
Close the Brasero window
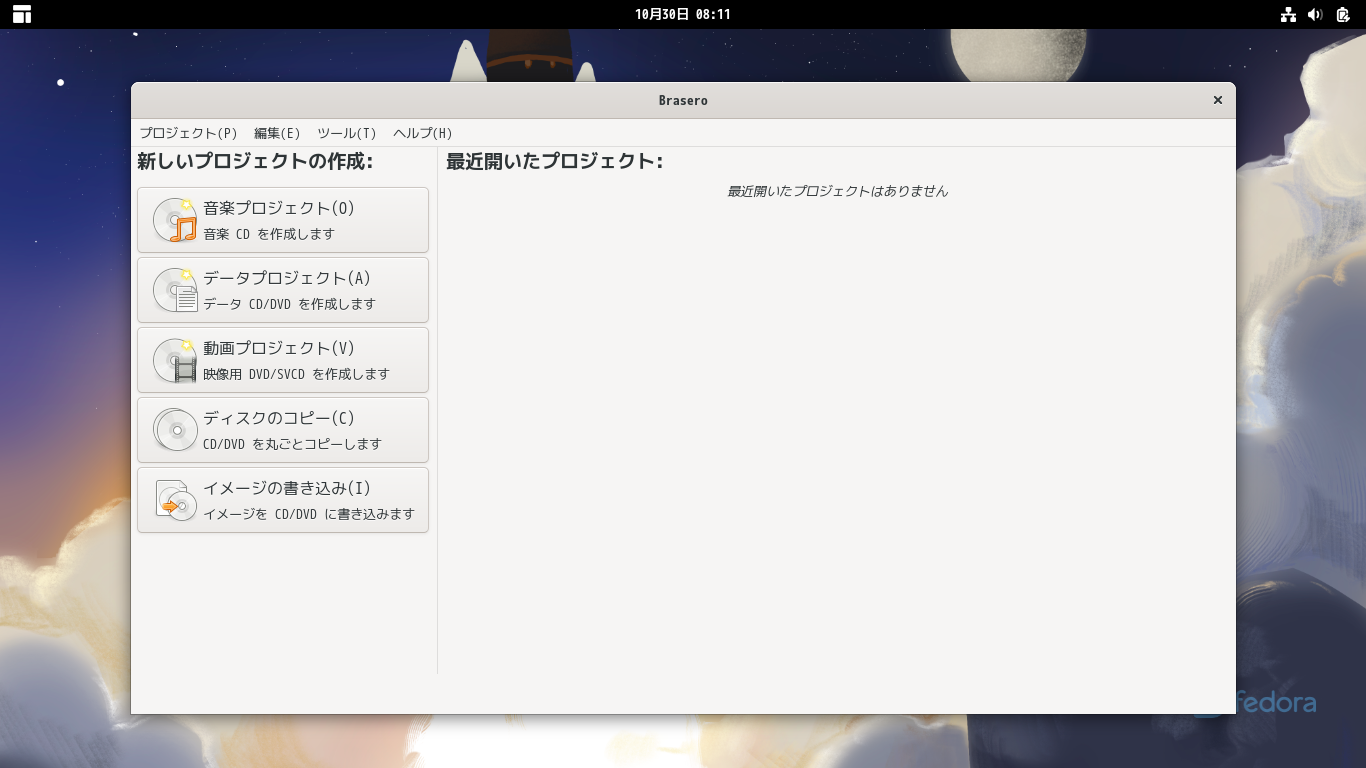pyautogui.click(x=1218, y=100)
